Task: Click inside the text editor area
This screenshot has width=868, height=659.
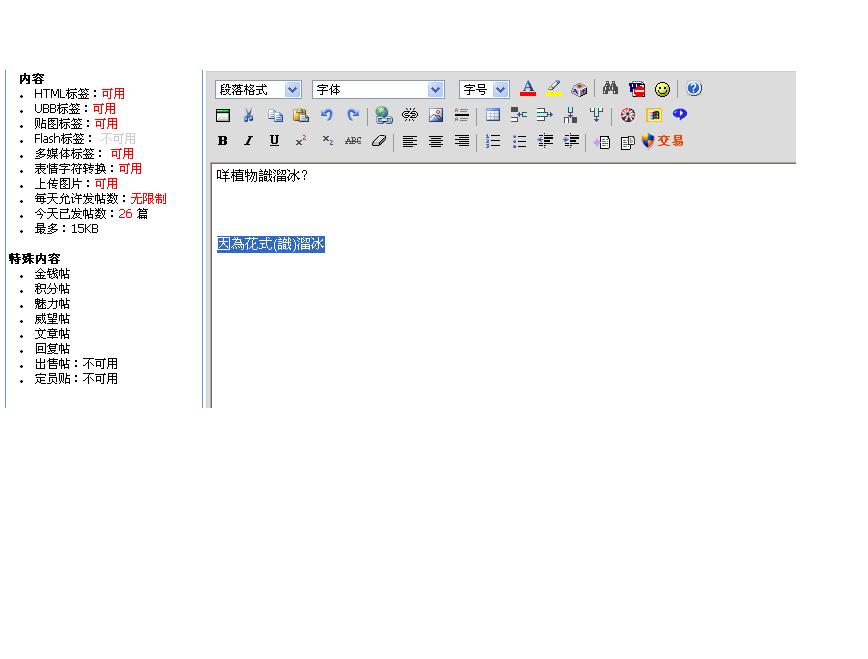Action: point(500,320)
